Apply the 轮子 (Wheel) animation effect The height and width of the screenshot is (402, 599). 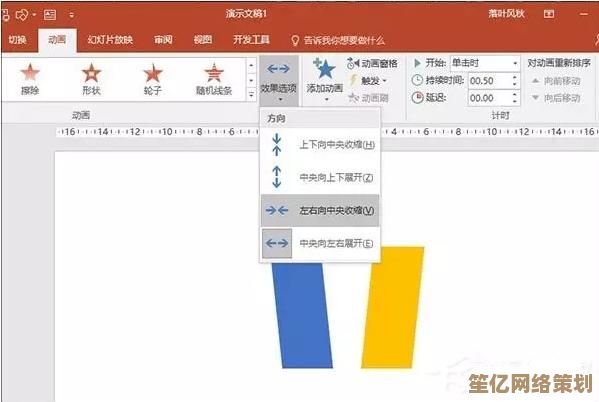click(153, 79)
